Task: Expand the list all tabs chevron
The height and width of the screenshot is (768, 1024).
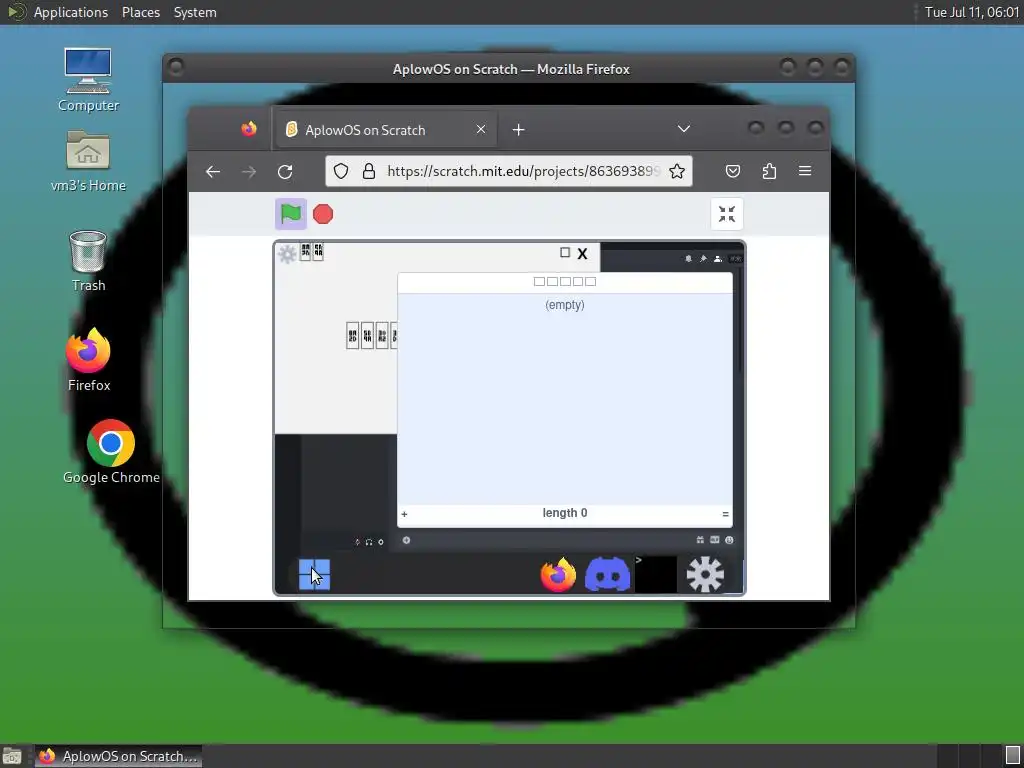Action: [684, 129]
